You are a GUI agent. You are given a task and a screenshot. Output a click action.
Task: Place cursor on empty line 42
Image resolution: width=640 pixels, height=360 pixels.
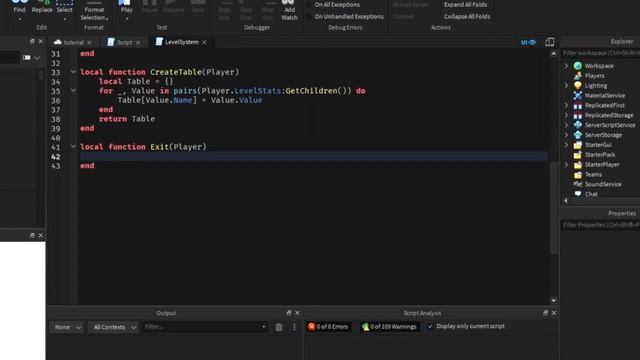pos(313,156)
